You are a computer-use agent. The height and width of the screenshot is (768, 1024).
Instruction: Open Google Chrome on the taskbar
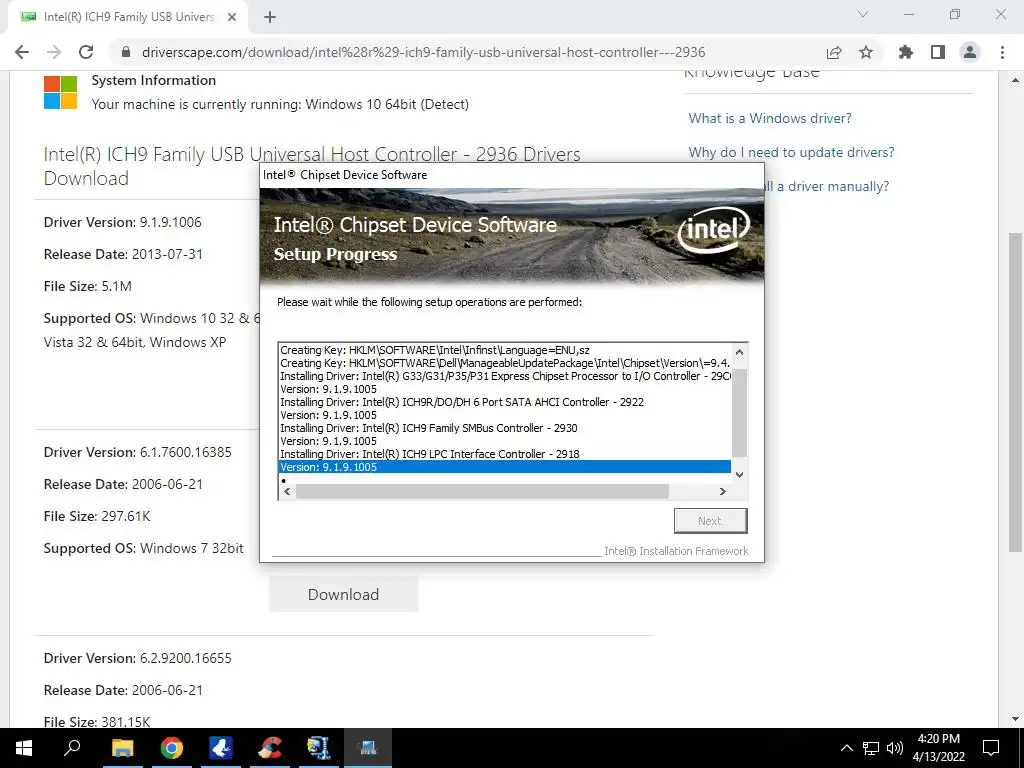172,748
